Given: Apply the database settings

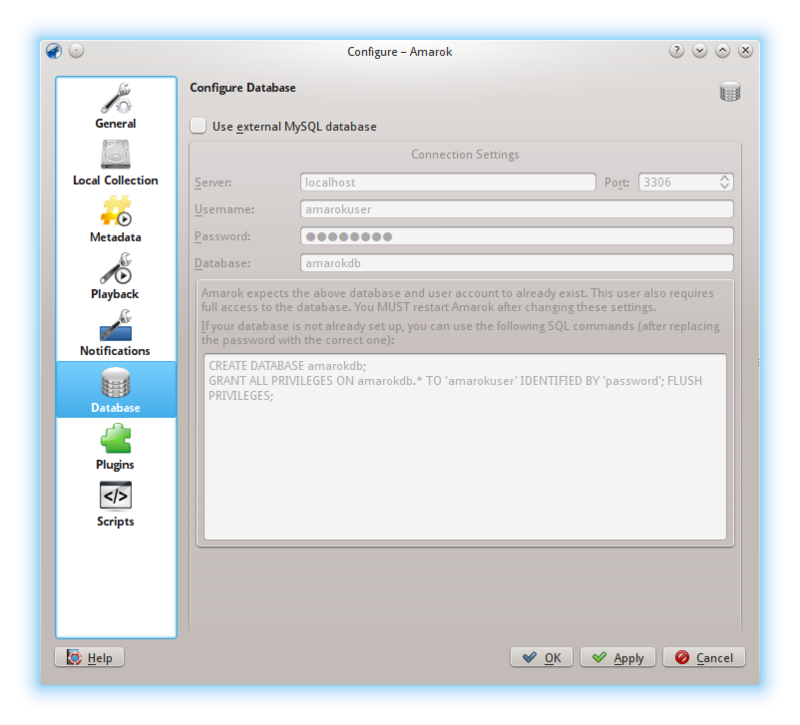Looking at the screenshot, I should pos(618,657).
